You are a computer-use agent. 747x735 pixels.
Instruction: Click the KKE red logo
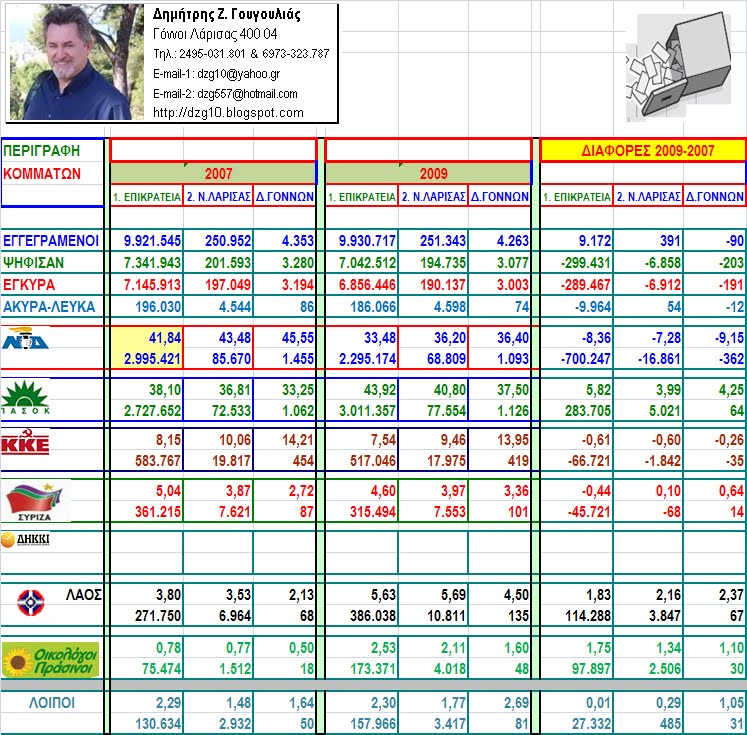pos(25,442)
